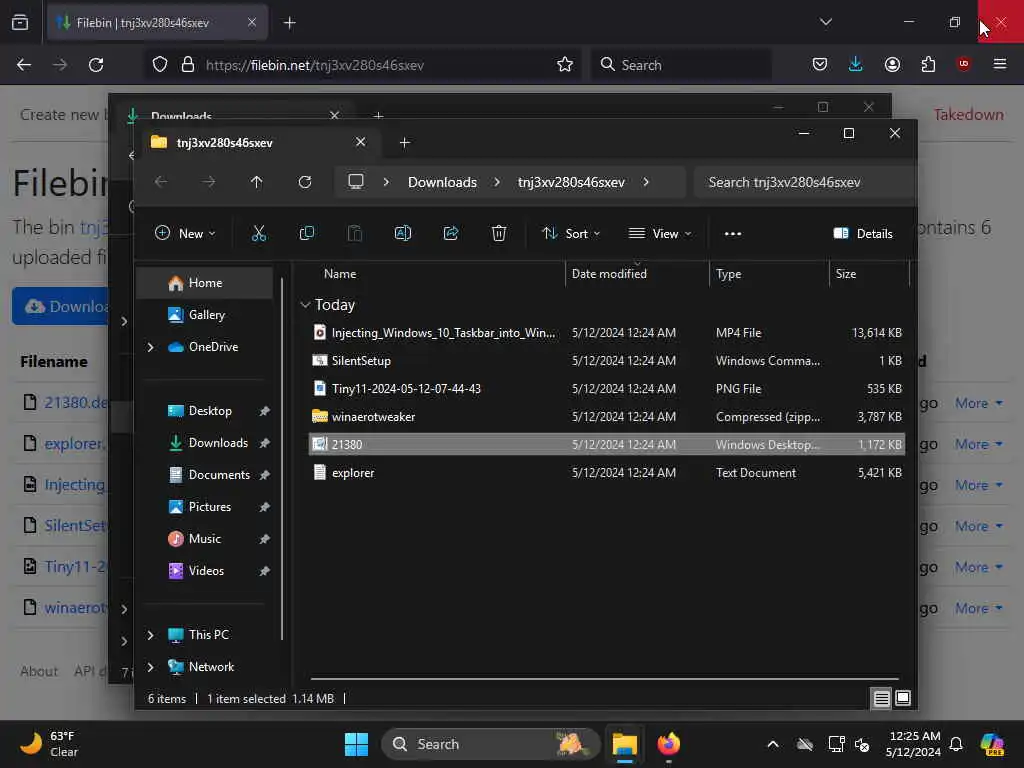Open the Sort dropdown menu

point(570,233)
